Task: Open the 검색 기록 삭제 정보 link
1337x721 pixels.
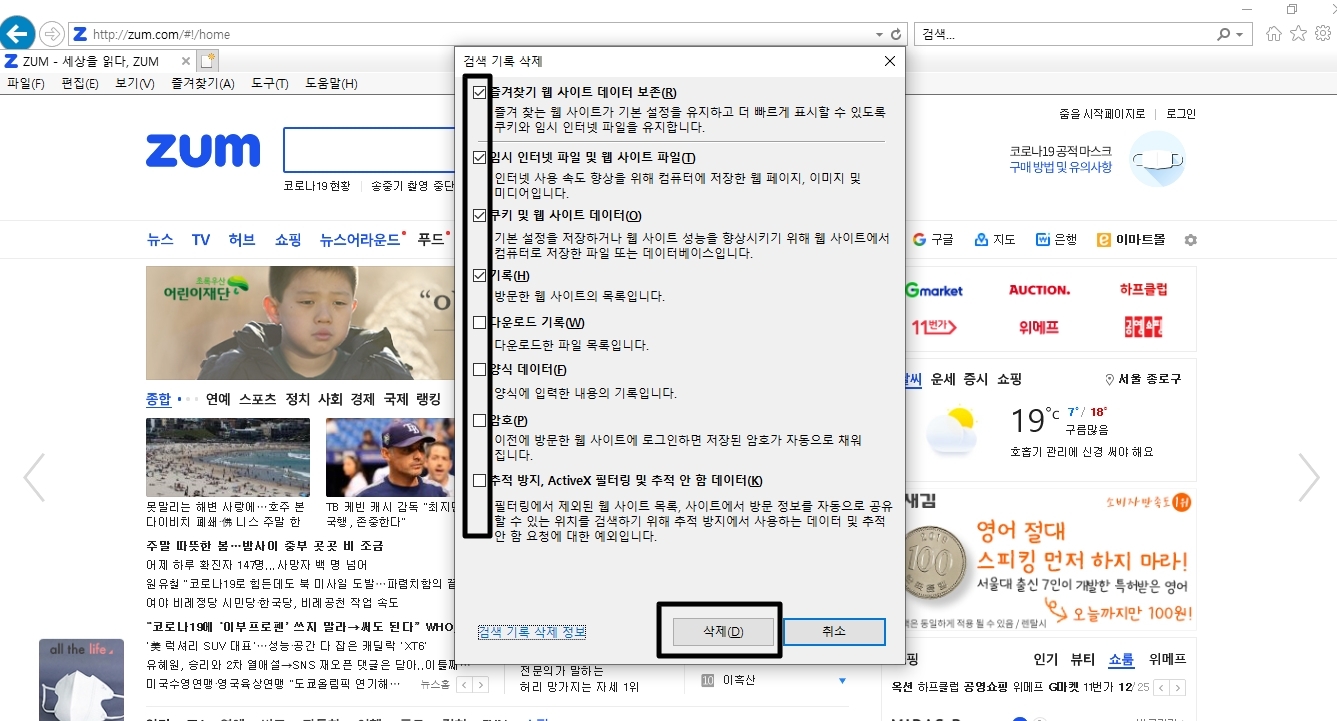Action: pyautogui.click(x=532, y=632)
